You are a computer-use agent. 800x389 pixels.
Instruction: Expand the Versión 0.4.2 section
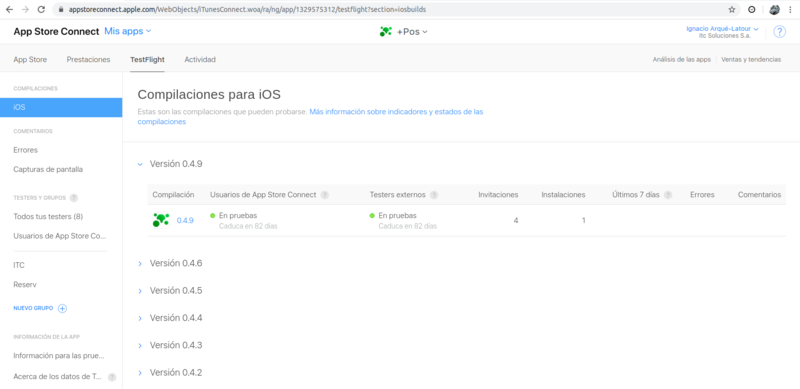click(140, 373)
